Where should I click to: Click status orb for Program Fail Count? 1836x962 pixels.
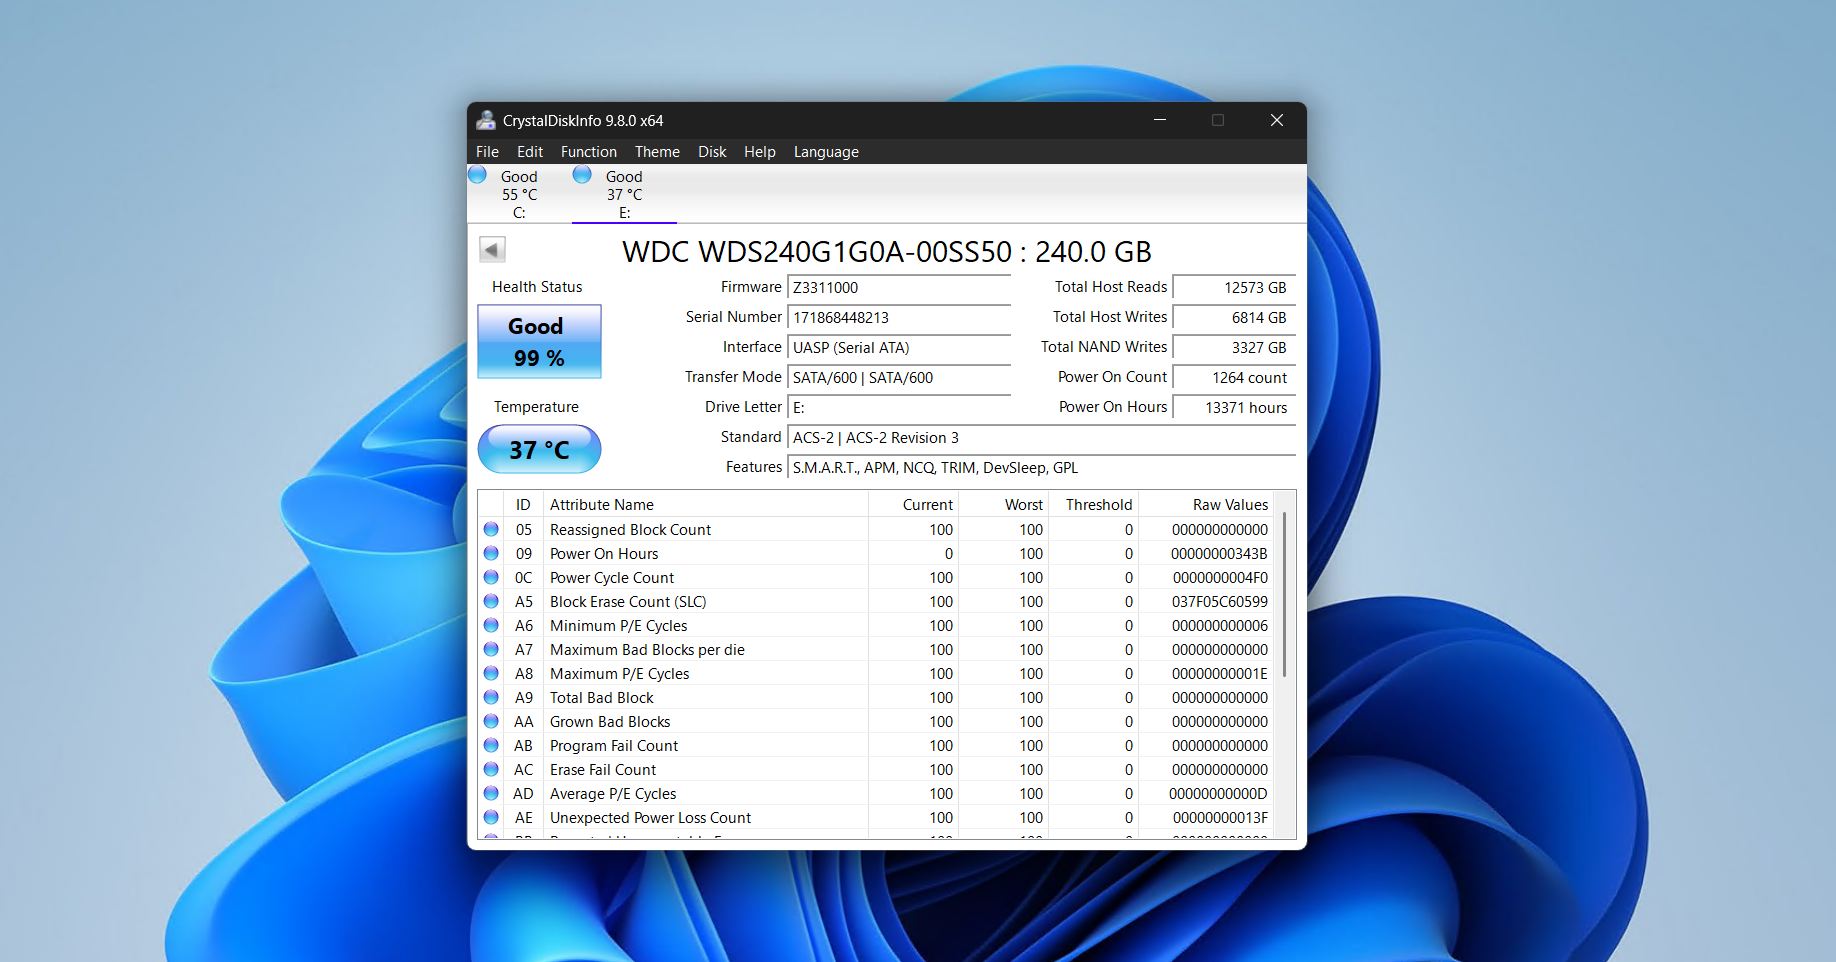(491, 745)
